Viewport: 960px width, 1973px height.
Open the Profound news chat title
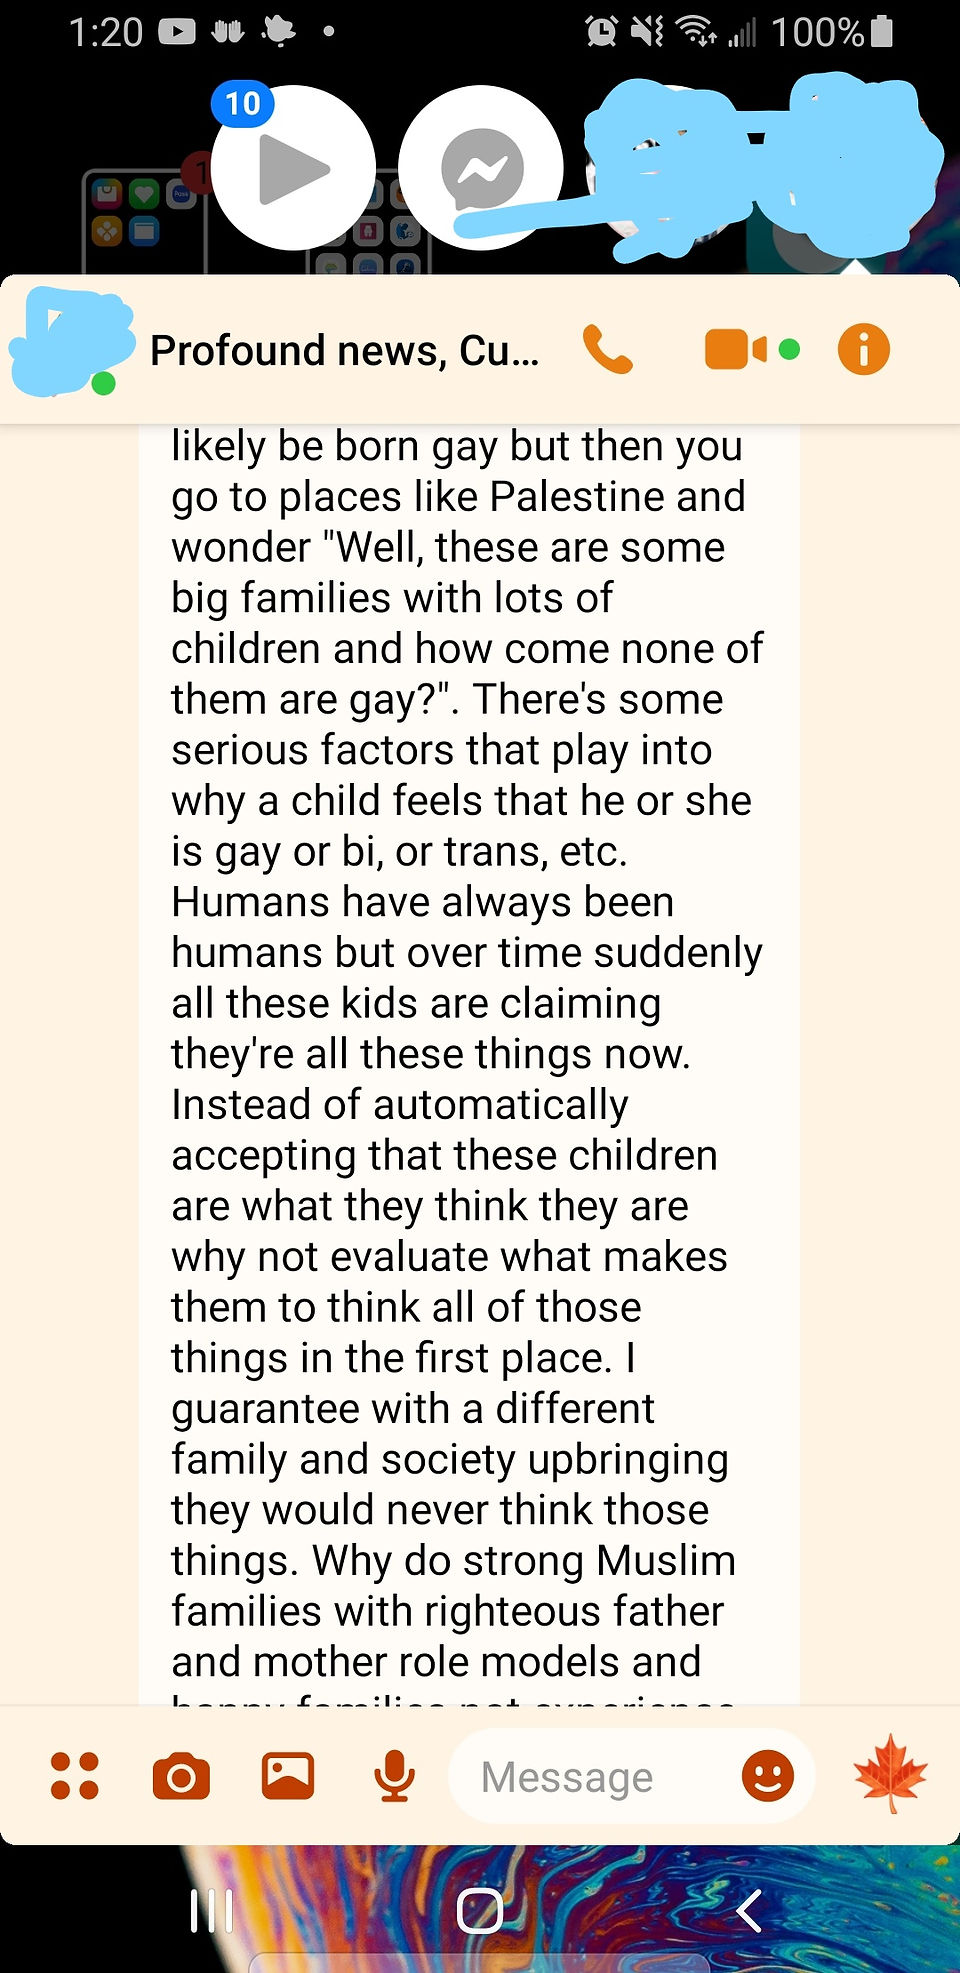[344, 350]
